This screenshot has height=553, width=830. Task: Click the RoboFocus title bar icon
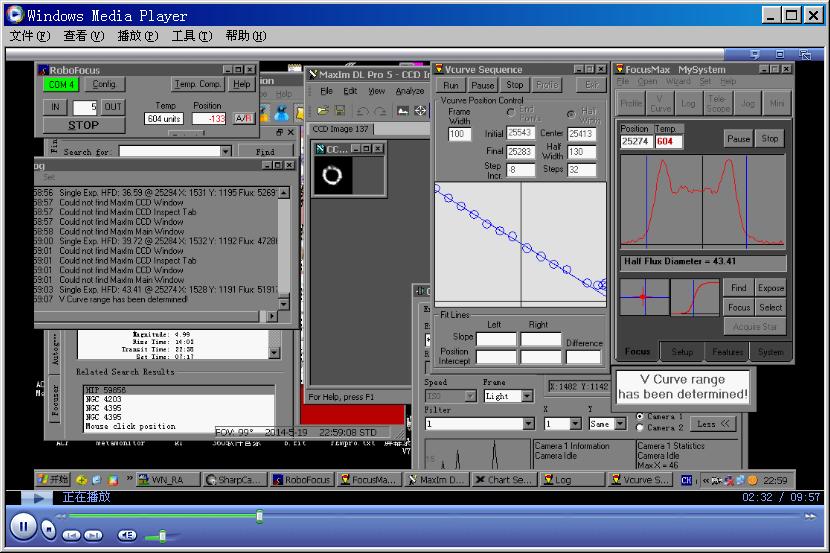43,70
